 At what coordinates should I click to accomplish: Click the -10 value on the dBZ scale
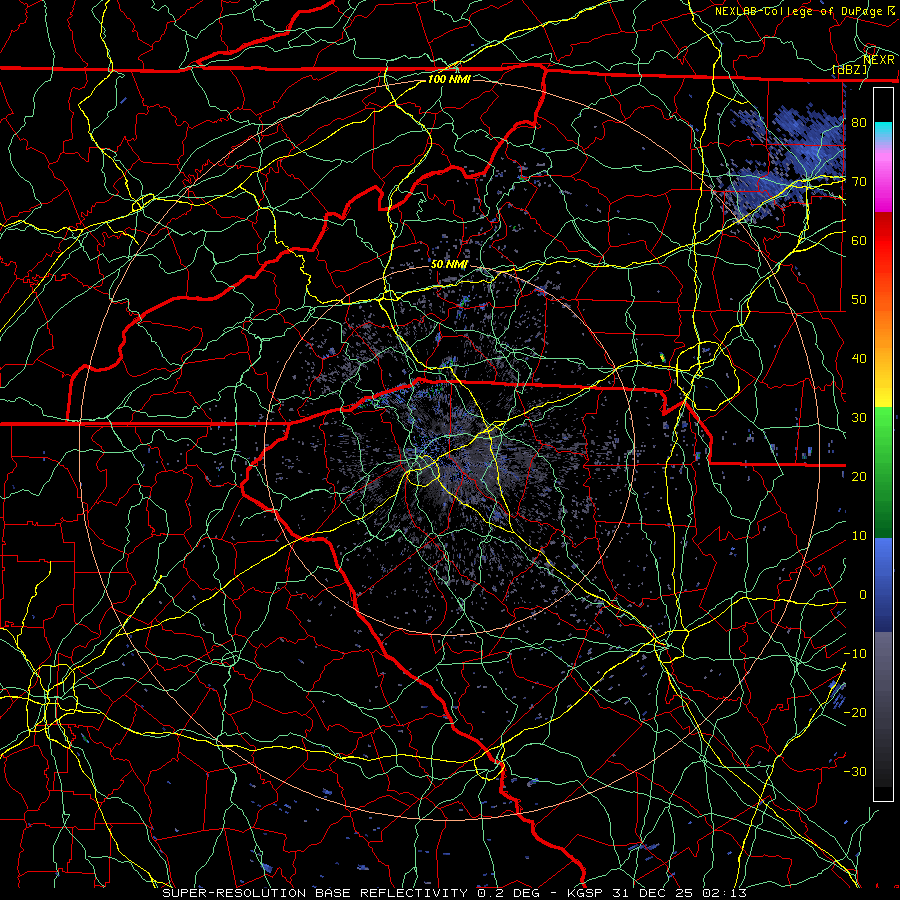click(x=855, y=654)
